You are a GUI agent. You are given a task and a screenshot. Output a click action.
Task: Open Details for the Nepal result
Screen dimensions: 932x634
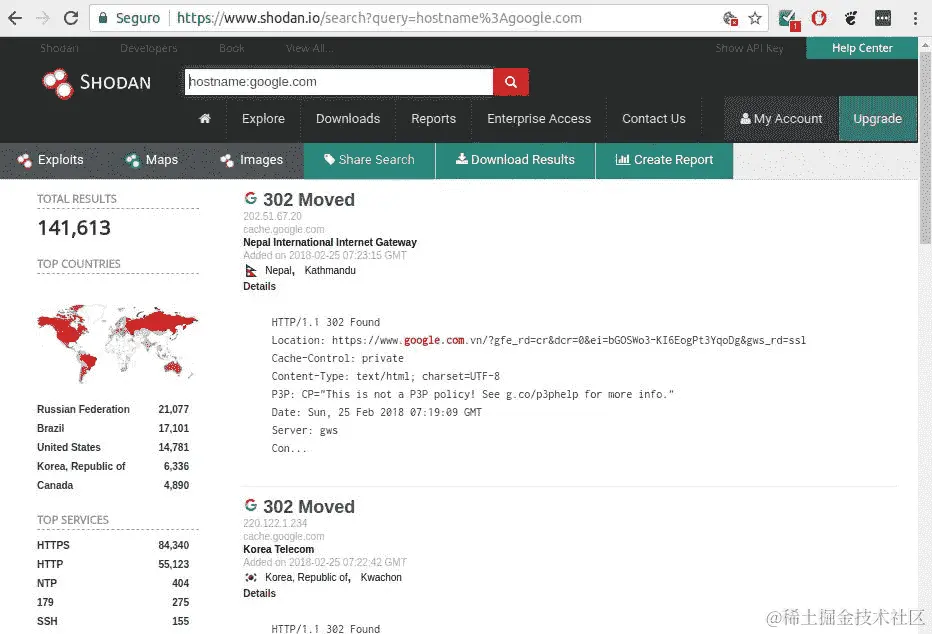[x=259, y=286]
